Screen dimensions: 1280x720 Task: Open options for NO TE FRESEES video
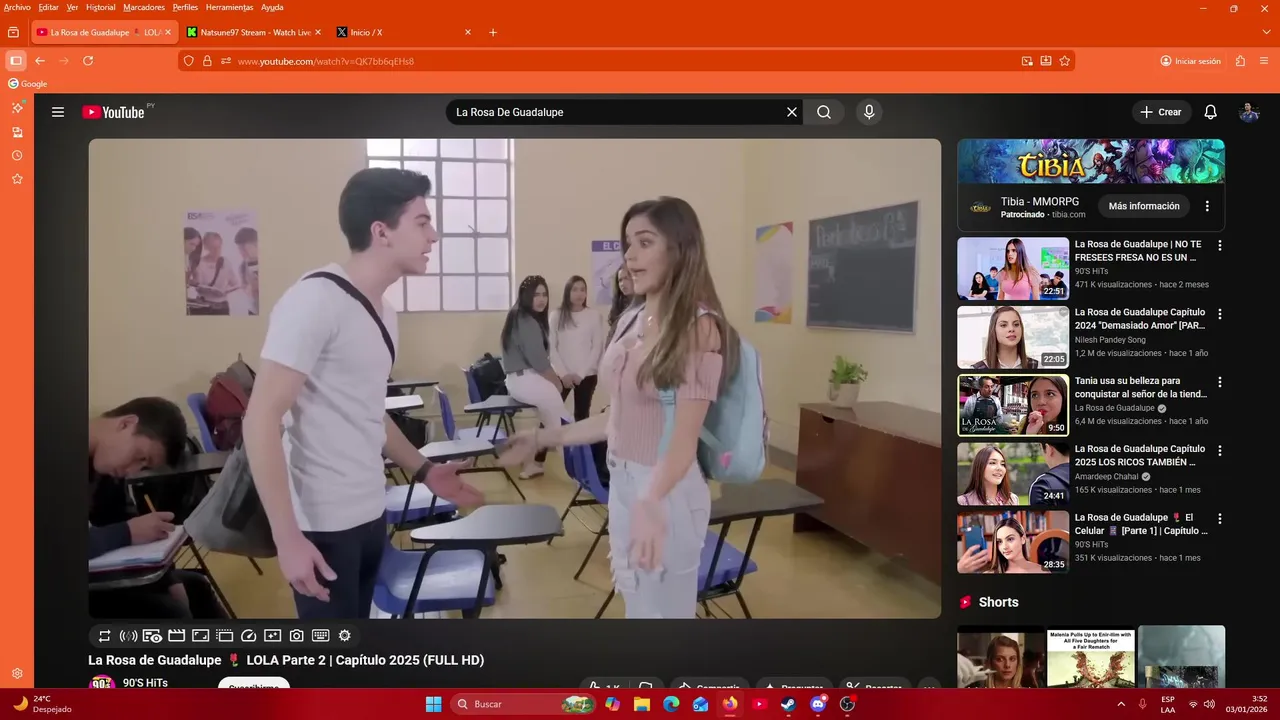pos(1219,245)
